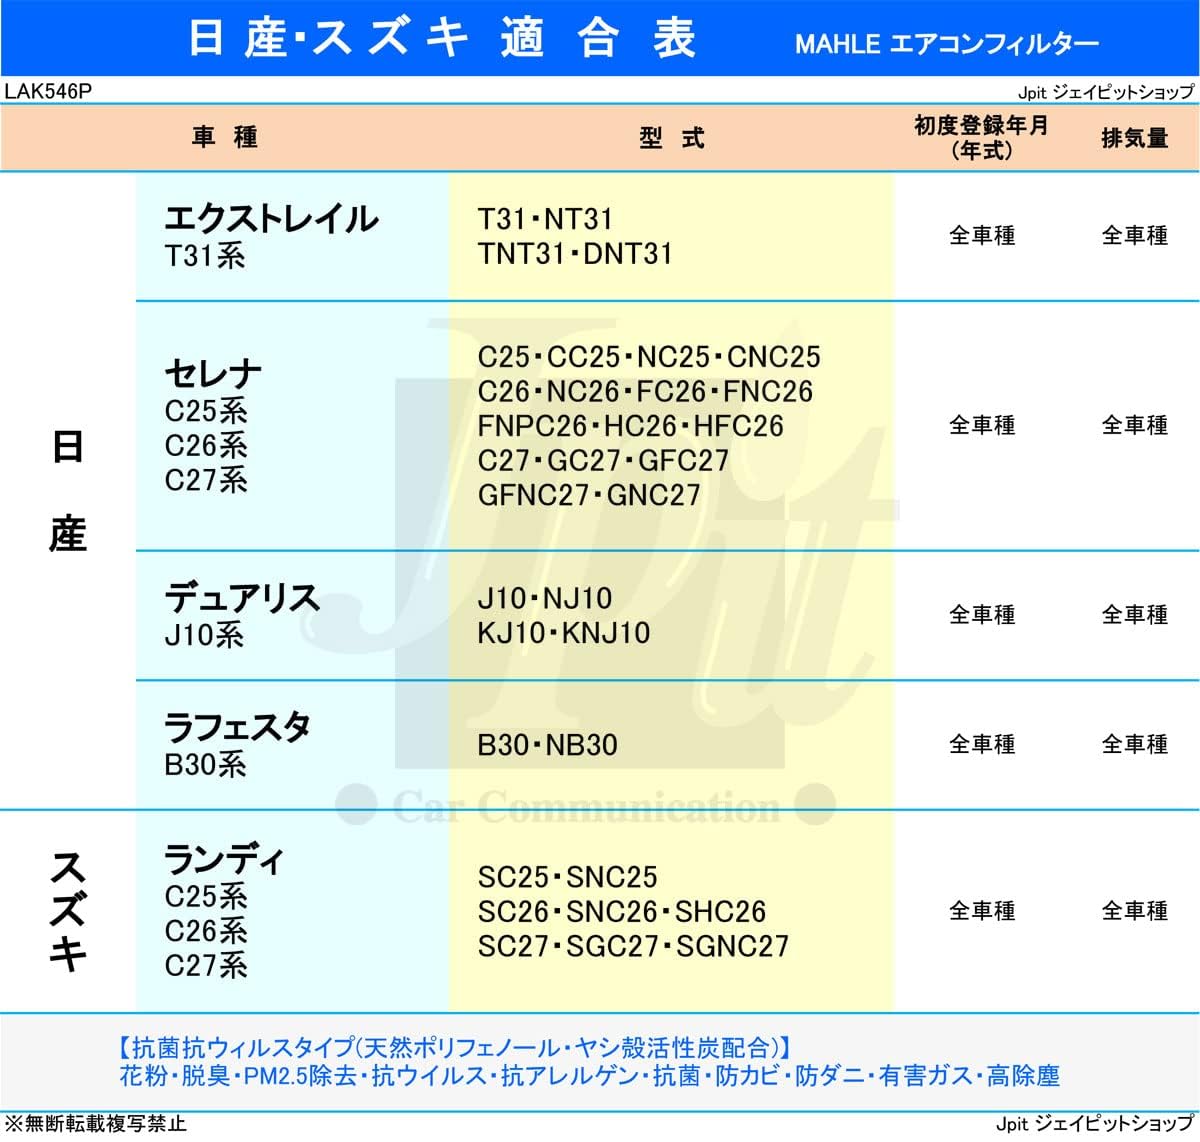This screenshot has height=1142, width=1200.
Task: Click the 排気量 column header
Action: pos(1134,138)
